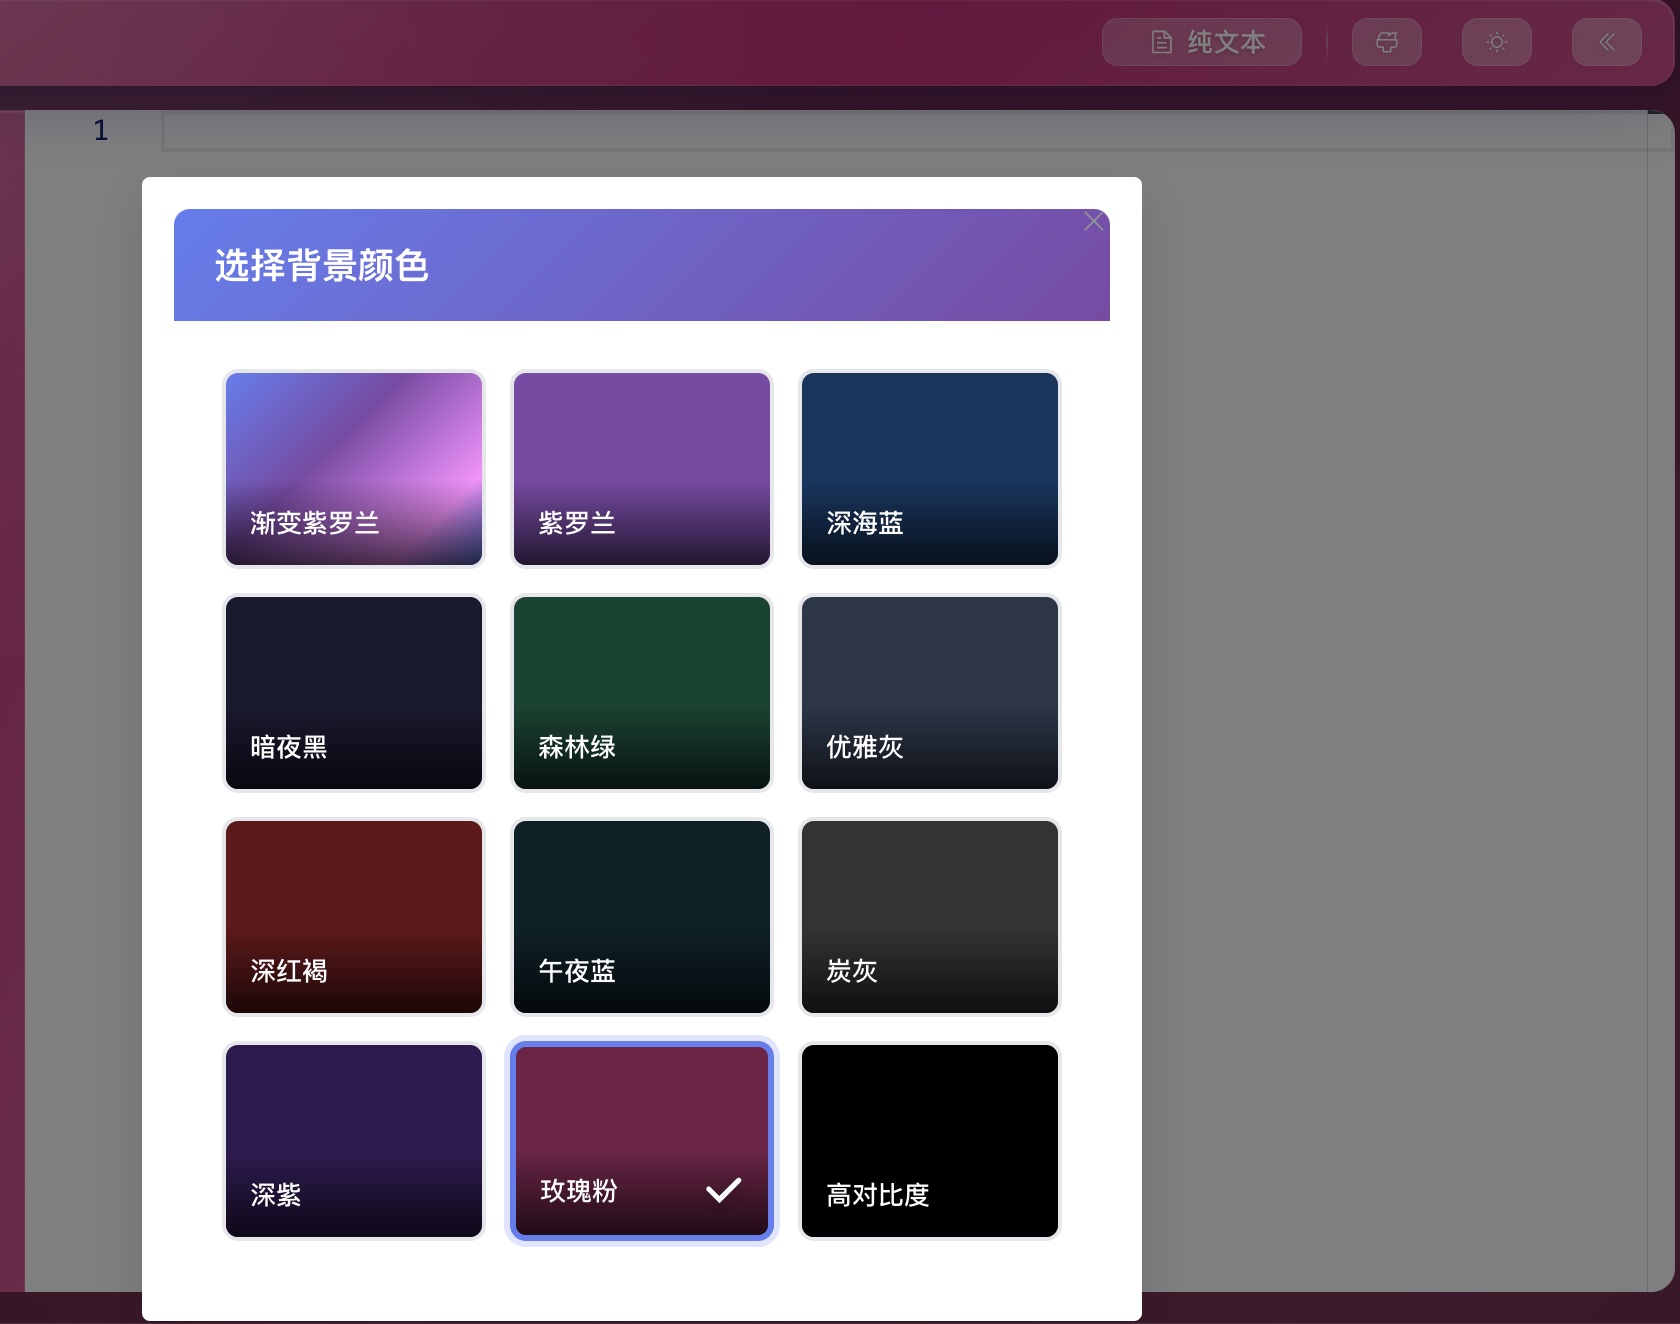This screenshot has width=1680, height=1324.
Task: Click line number 1 in the gutter
Action: point(100,130)
